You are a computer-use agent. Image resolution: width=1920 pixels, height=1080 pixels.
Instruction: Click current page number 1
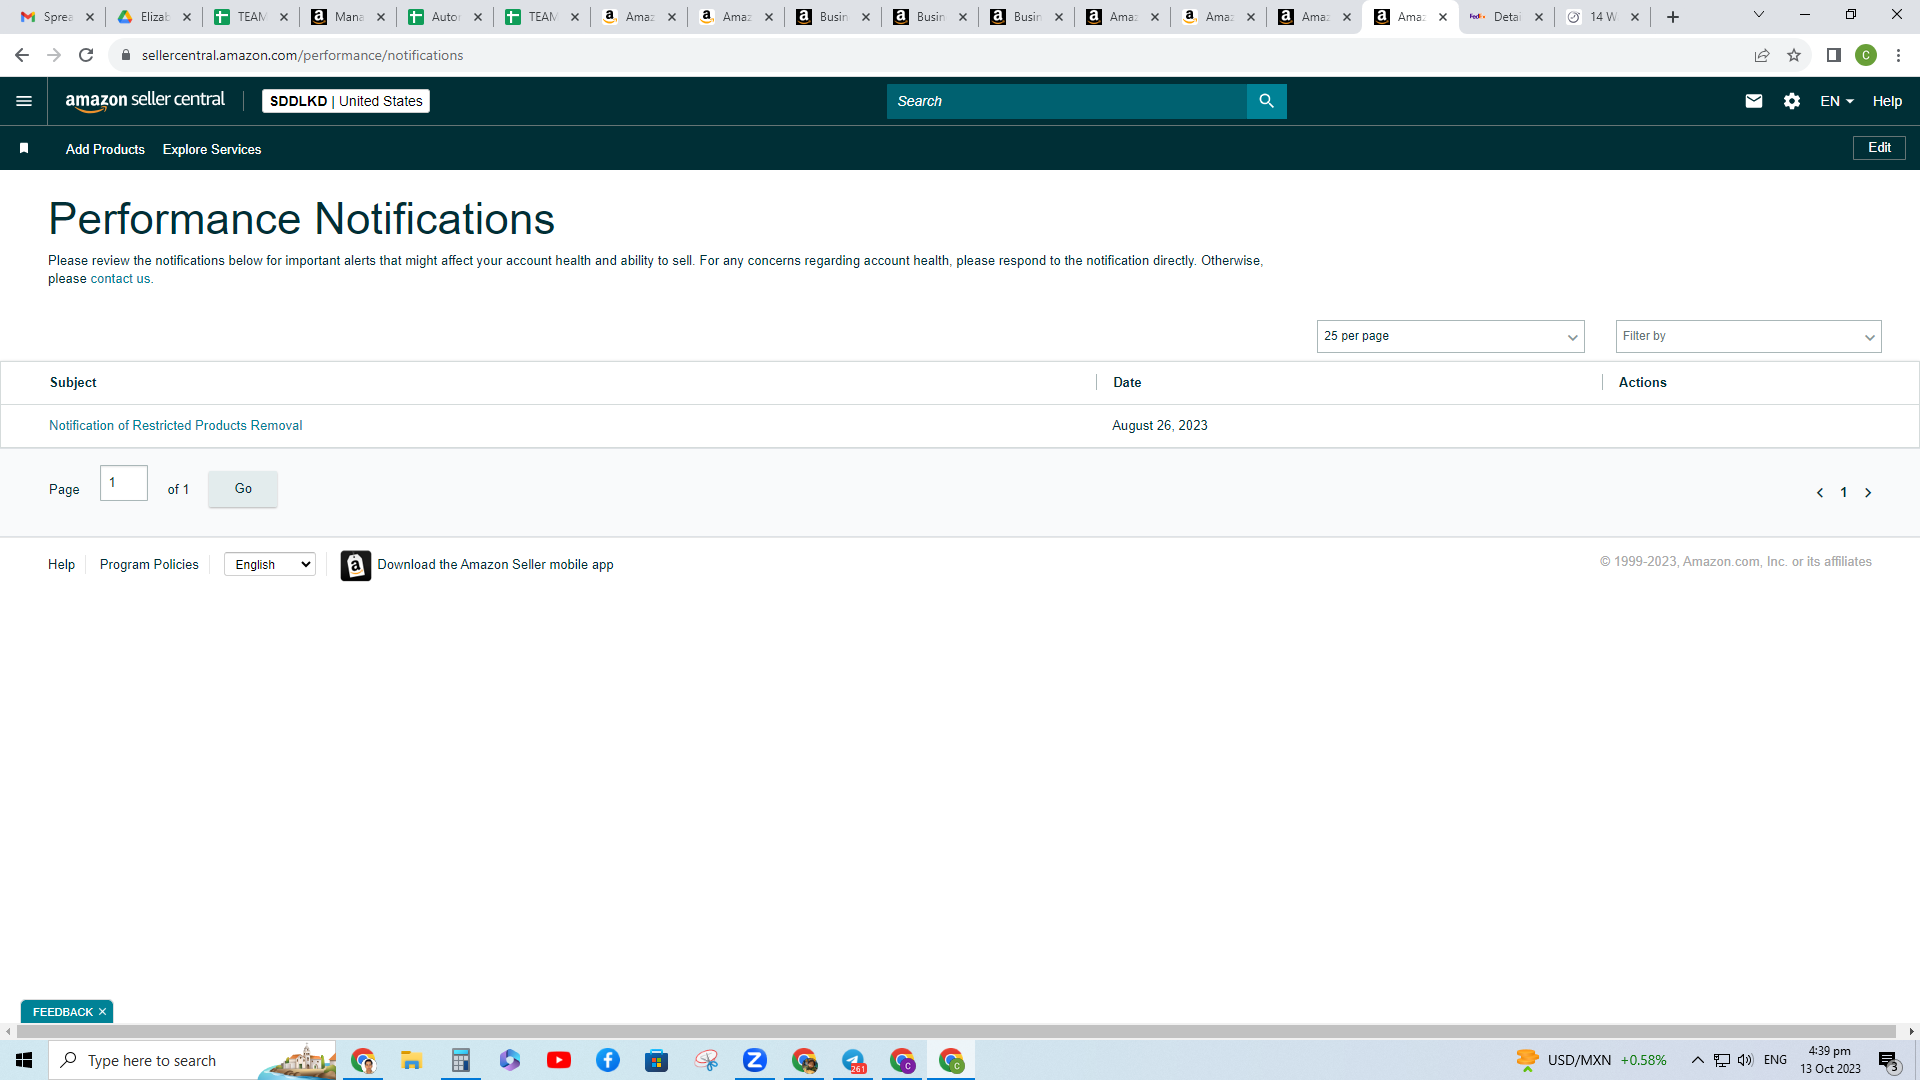point(1844,492)
